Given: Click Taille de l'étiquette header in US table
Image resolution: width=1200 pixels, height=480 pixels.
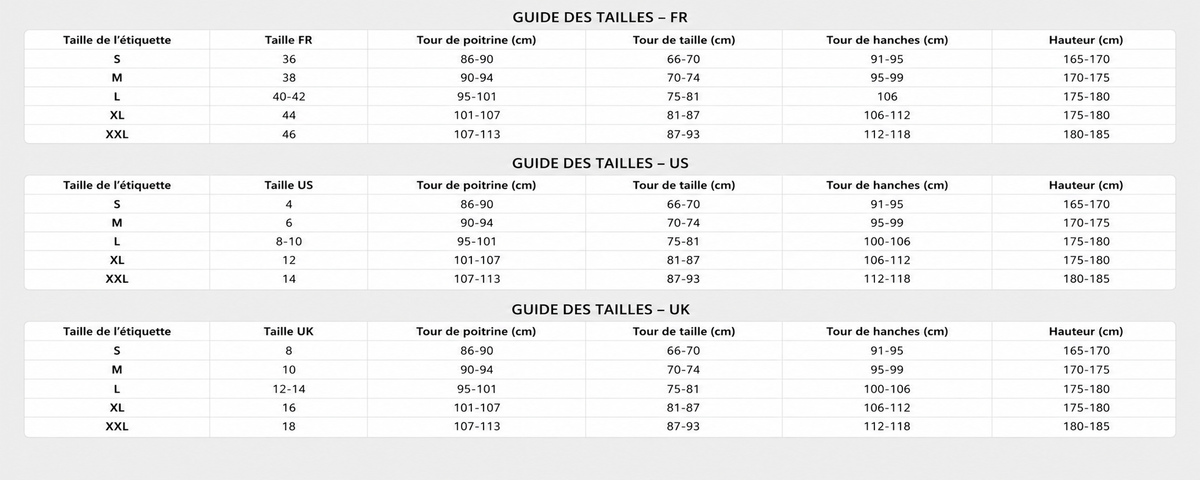Looking at the screenshot, I should click(117, 185).
